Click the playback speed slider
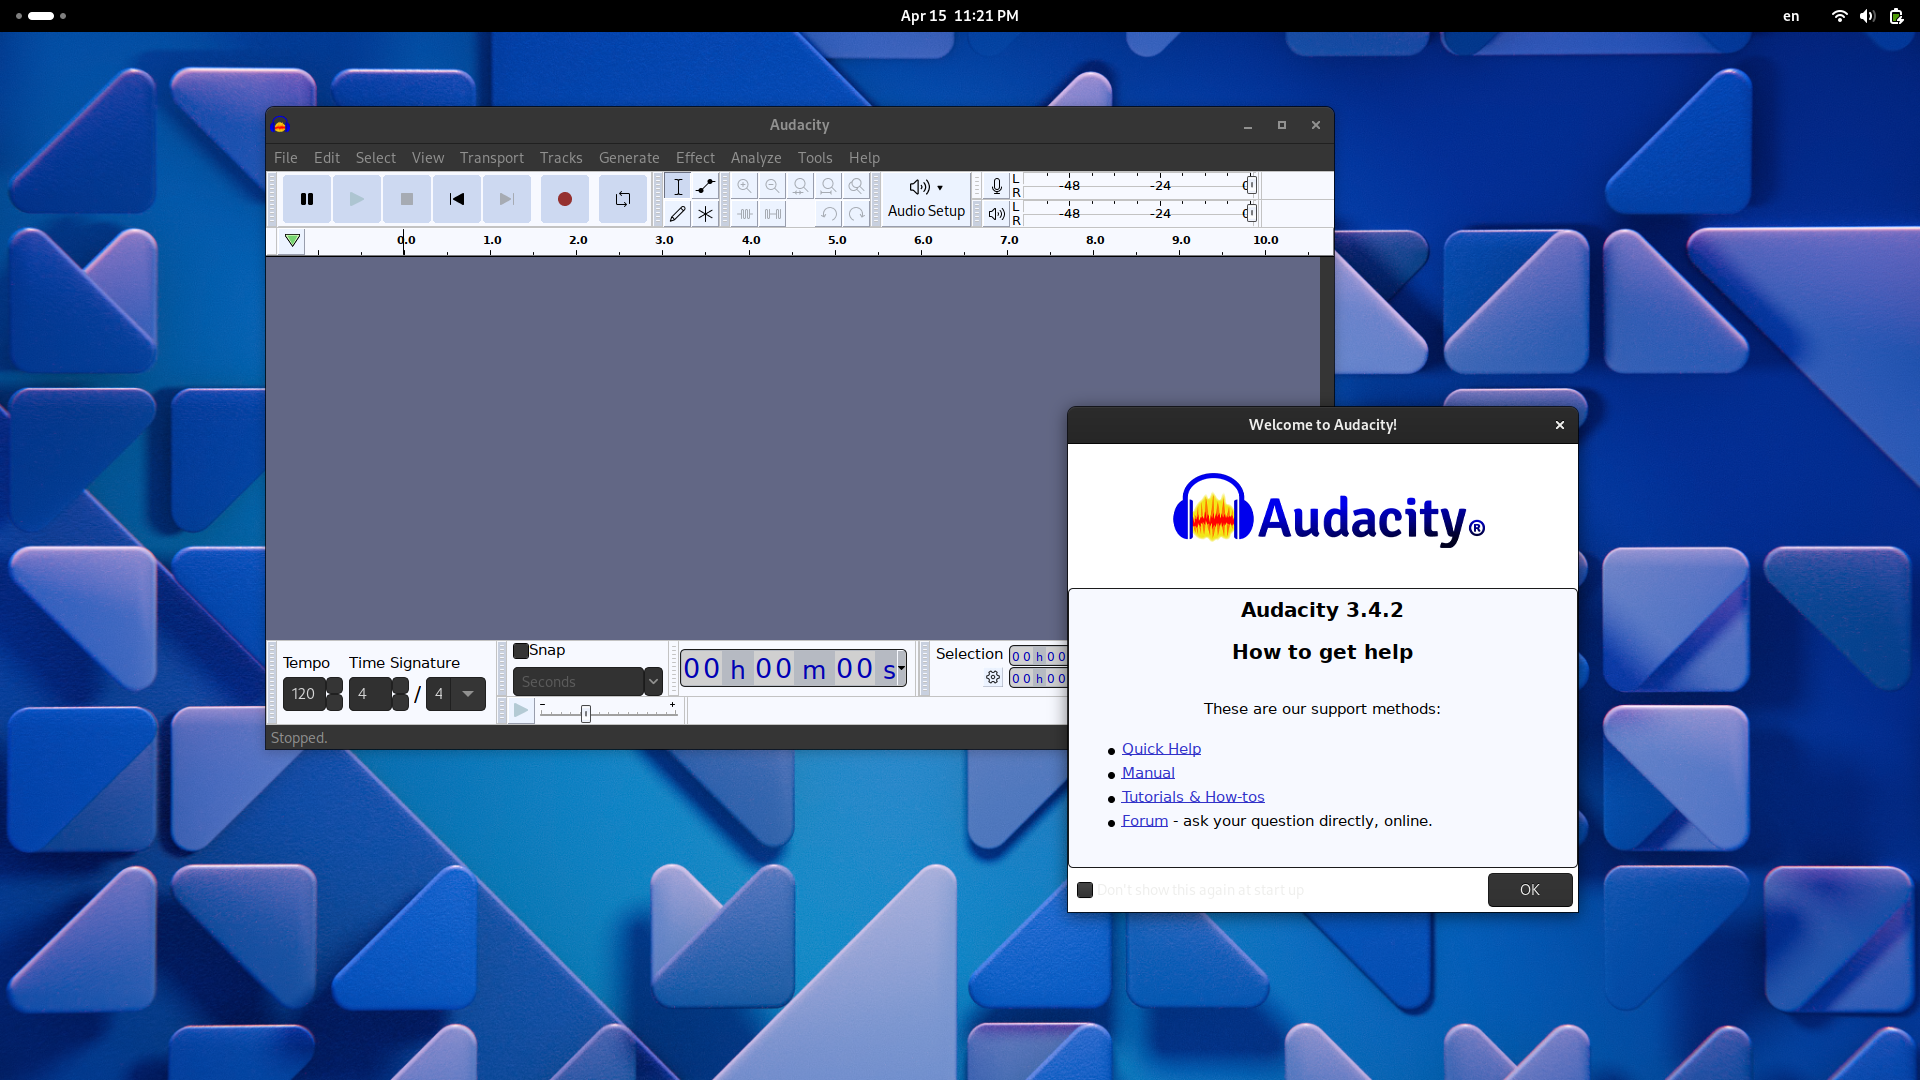This screenshot has height=1080, width=1920. click(x=609, y=711)
